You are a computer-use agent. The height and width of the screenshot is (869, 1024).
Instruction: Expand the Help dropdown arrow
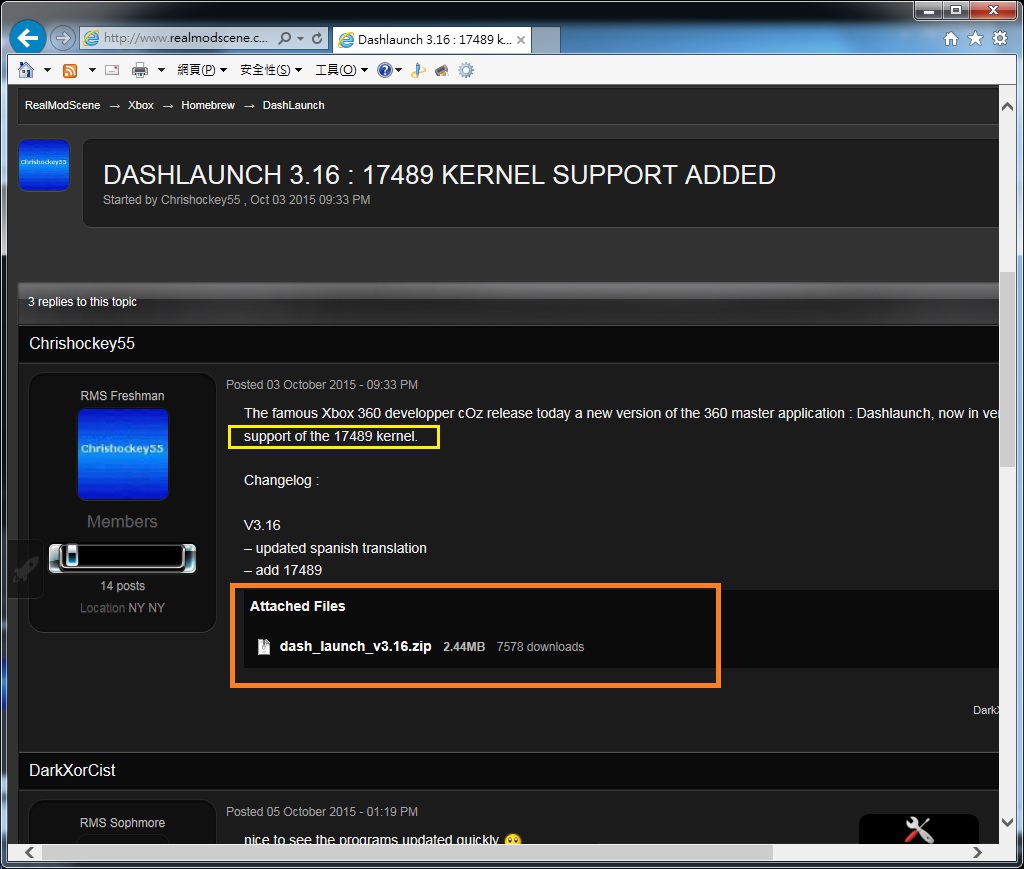coord(398,70)
